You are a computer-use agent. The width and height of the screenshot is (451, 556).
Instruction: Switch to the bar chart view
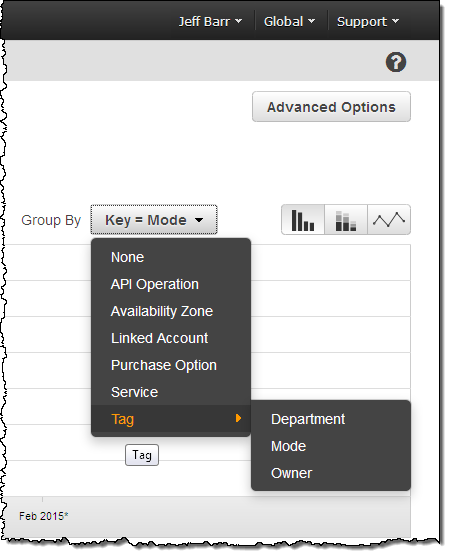[x=303, y=220]
